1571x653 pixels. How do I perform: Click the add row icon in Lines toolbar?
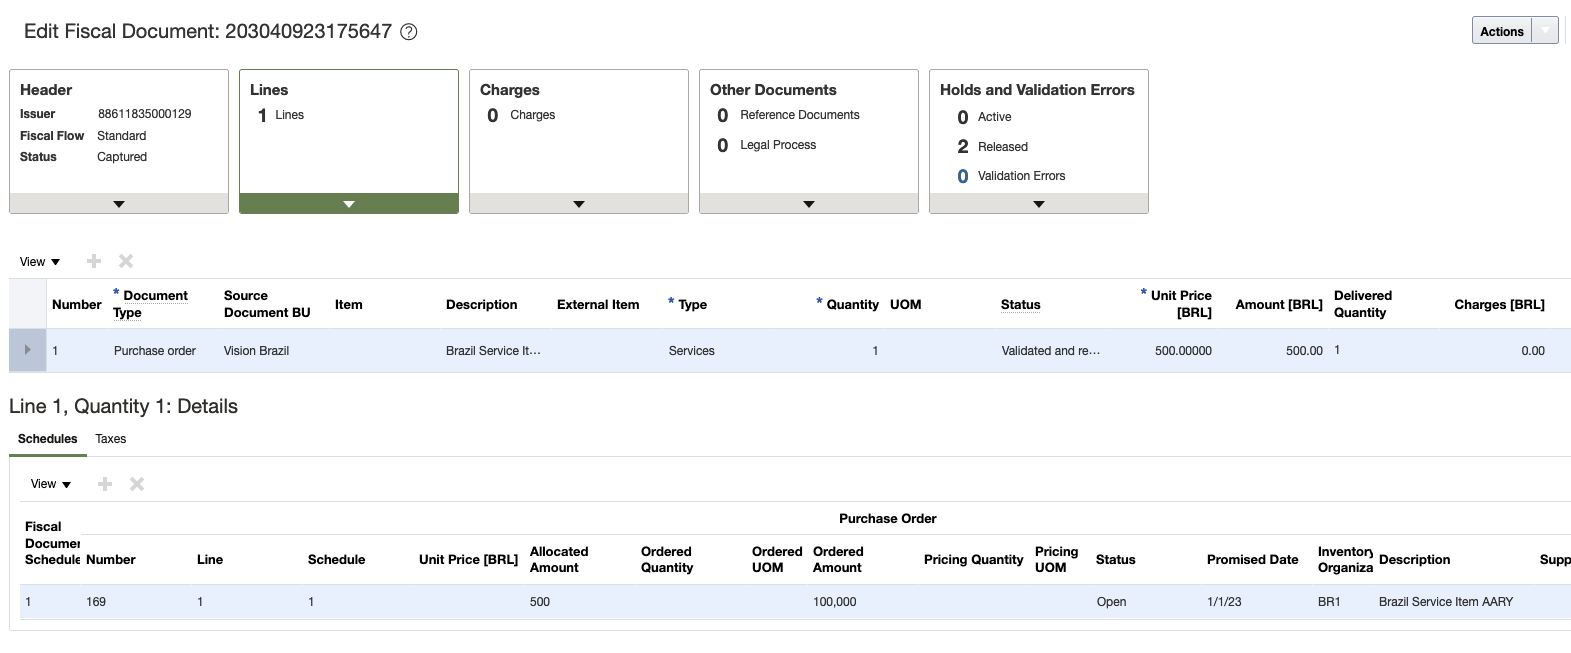[94, 261]
